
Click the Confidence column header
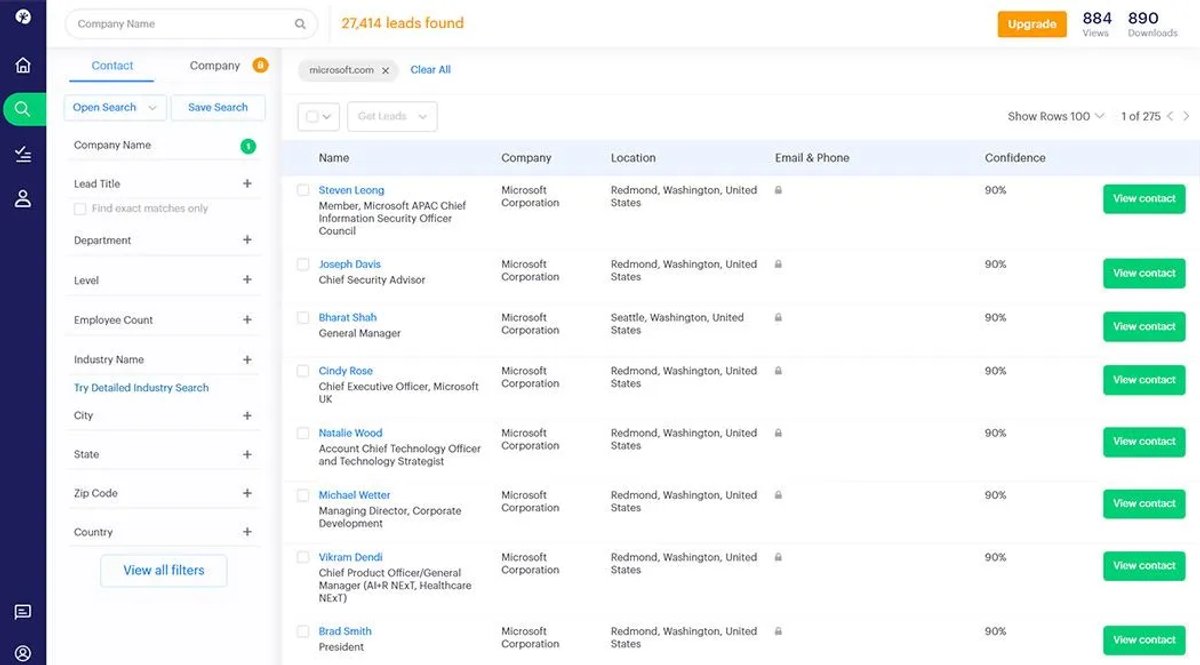point(1015,158)
